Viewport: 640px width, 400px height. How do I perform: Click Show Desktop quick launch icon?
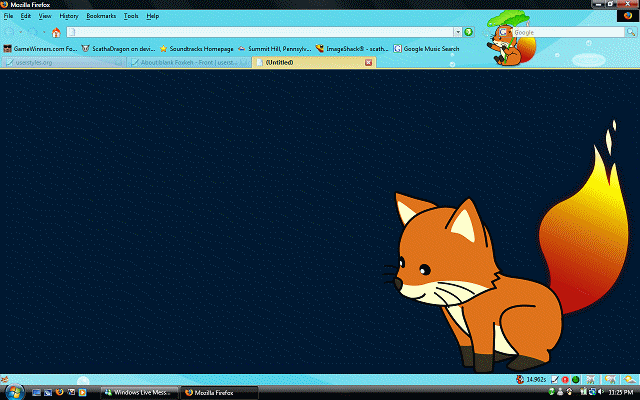pos(36,392)
